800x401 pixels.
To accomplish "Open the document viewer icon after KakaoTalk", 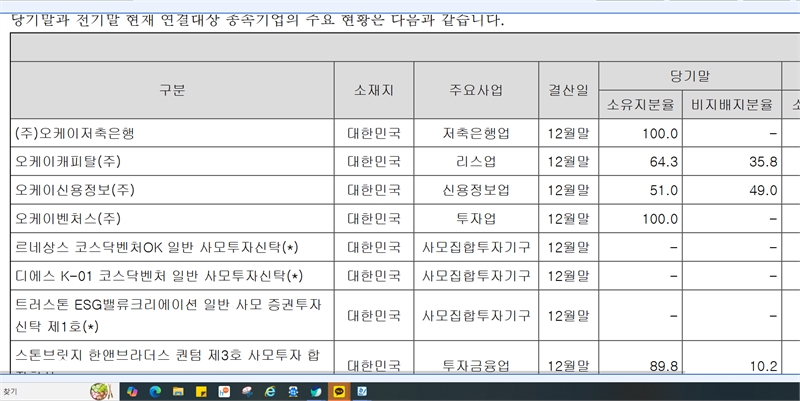I will pos(362,391).
